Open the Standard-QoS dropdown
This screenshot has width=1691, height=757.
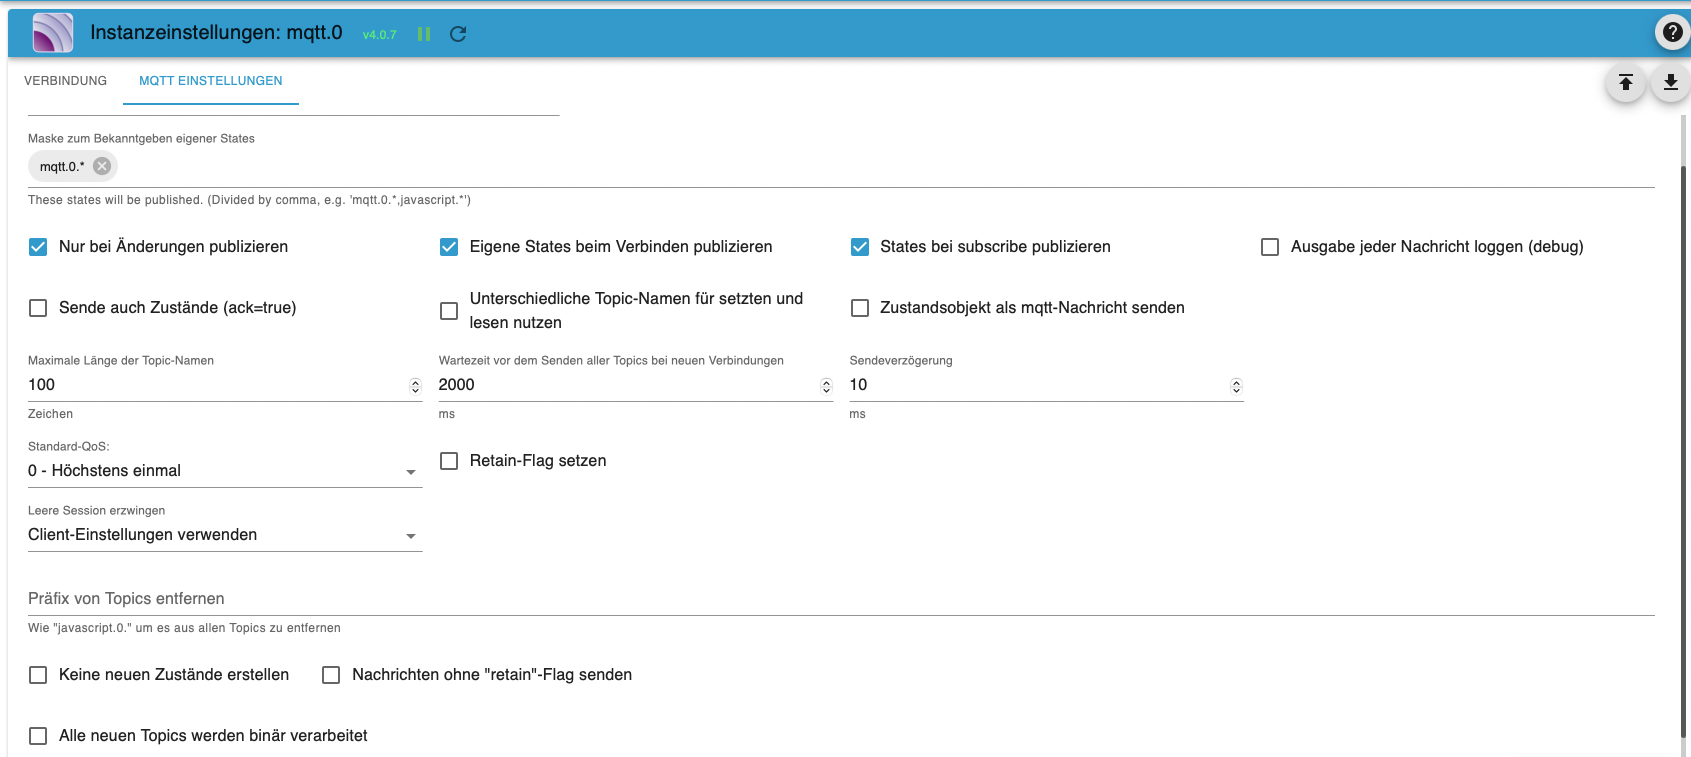point(224,471)
